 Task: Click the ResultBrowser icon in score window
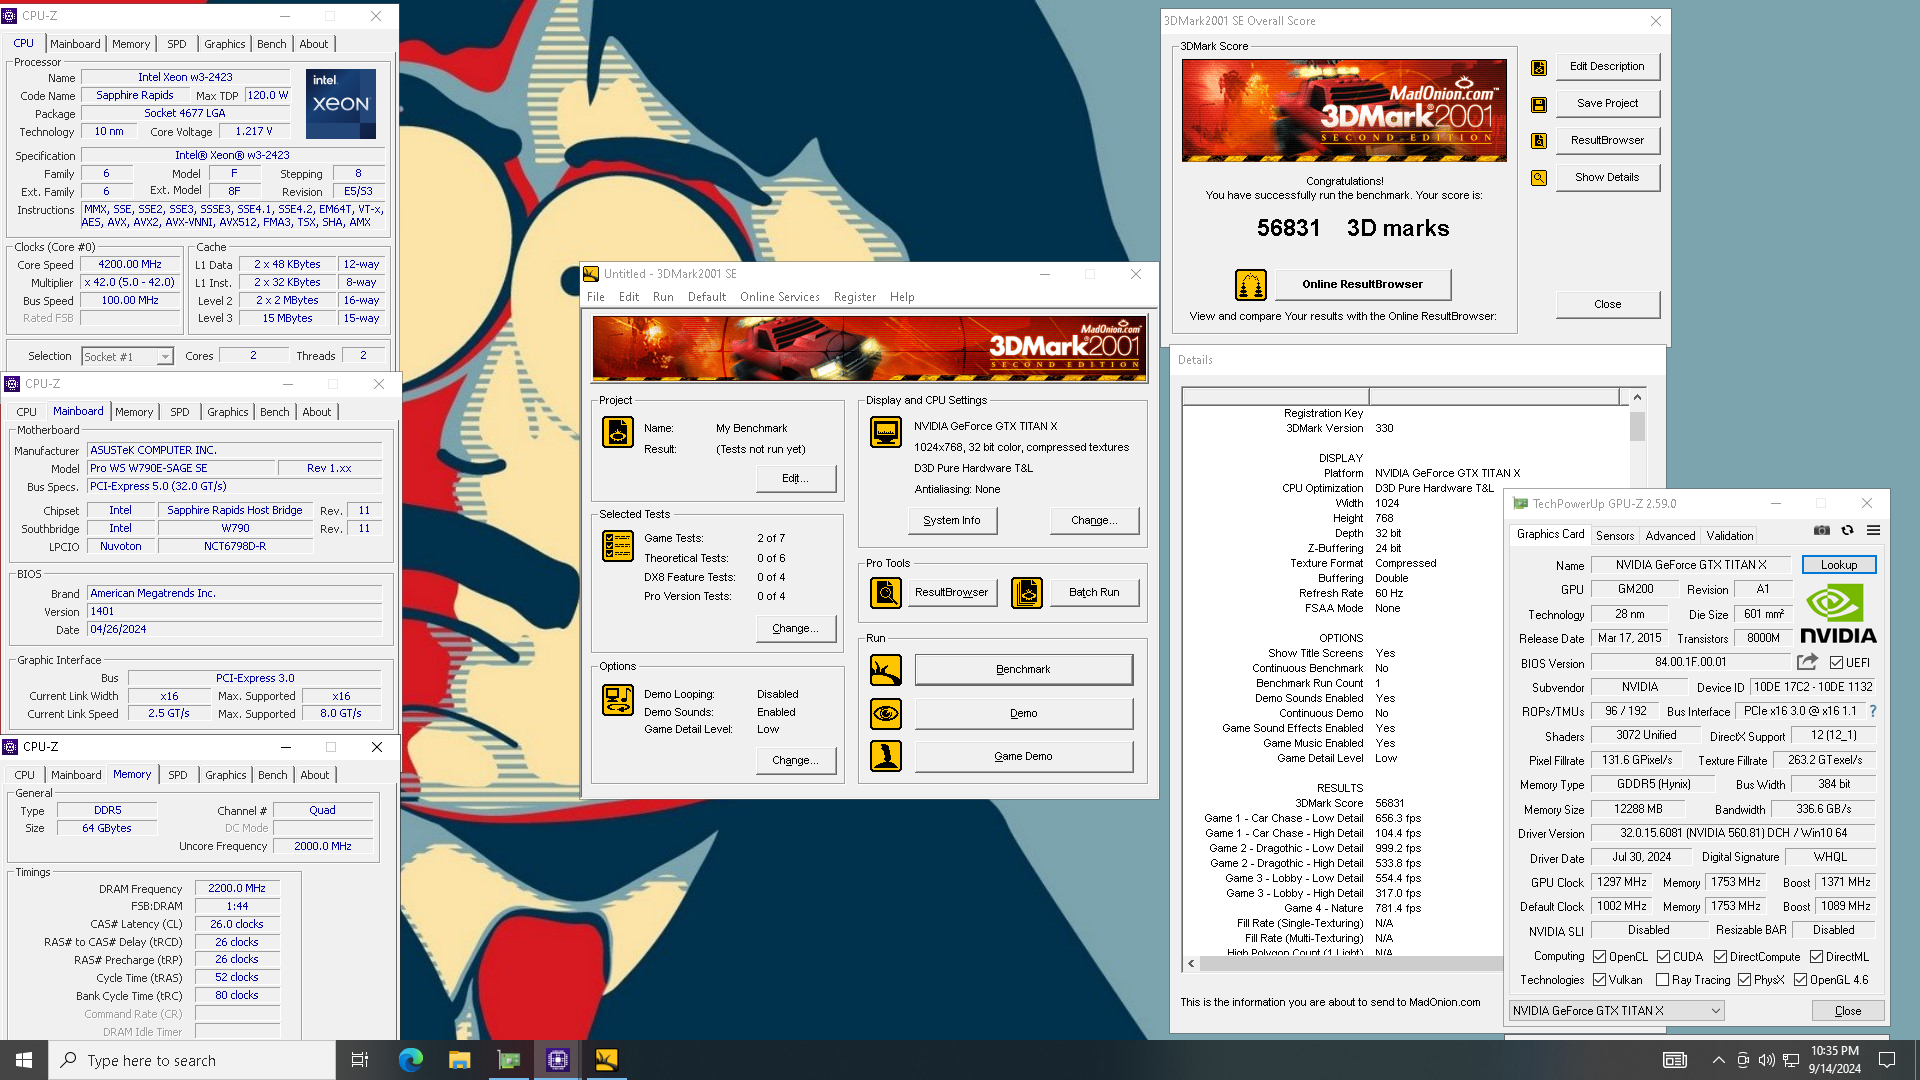click(x=1539, y=141)
